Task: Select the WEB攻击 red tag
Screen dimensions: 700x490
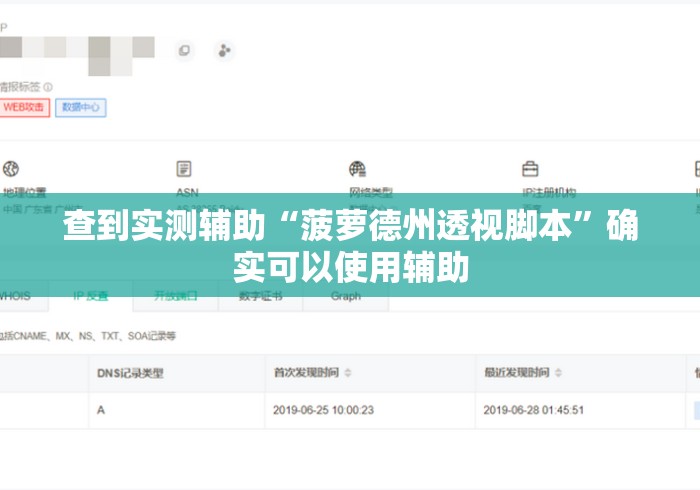Action: [25, 107]
